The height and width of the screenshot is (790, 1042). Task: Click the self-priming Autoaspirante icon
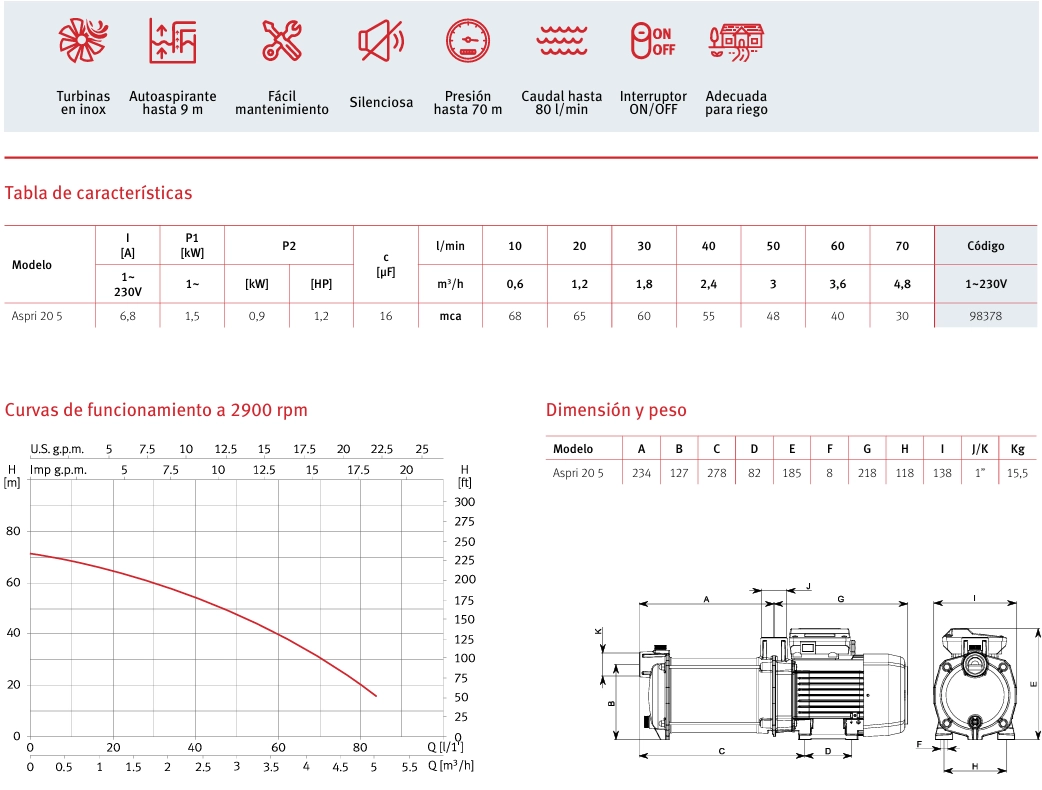[x=173, y=41]
